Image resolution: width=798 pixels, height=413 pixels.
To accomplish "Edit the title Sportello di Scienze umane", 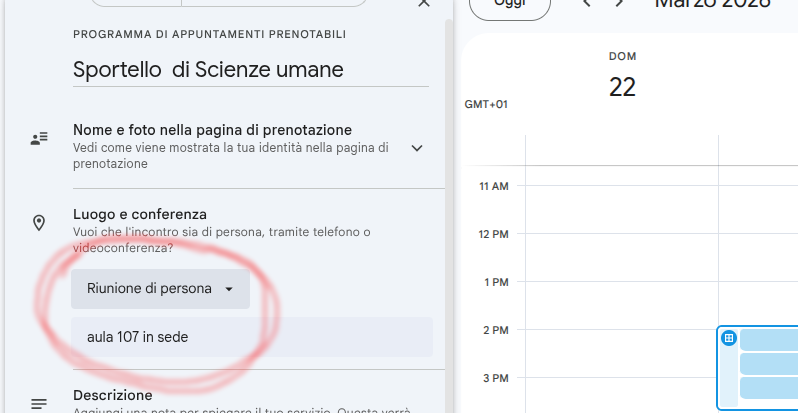I will pos(251,70).
